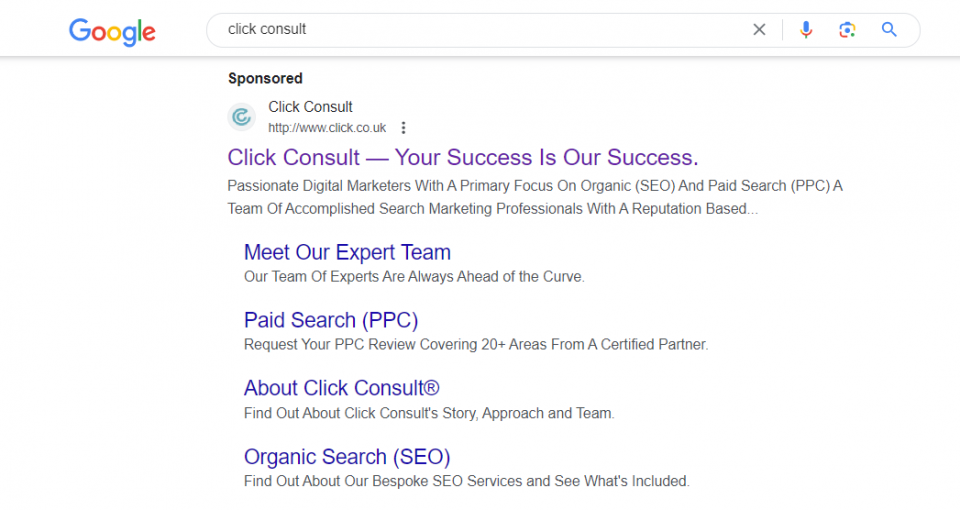Open the 'Organic Search (SEO)' sitelink

[347, 457]
